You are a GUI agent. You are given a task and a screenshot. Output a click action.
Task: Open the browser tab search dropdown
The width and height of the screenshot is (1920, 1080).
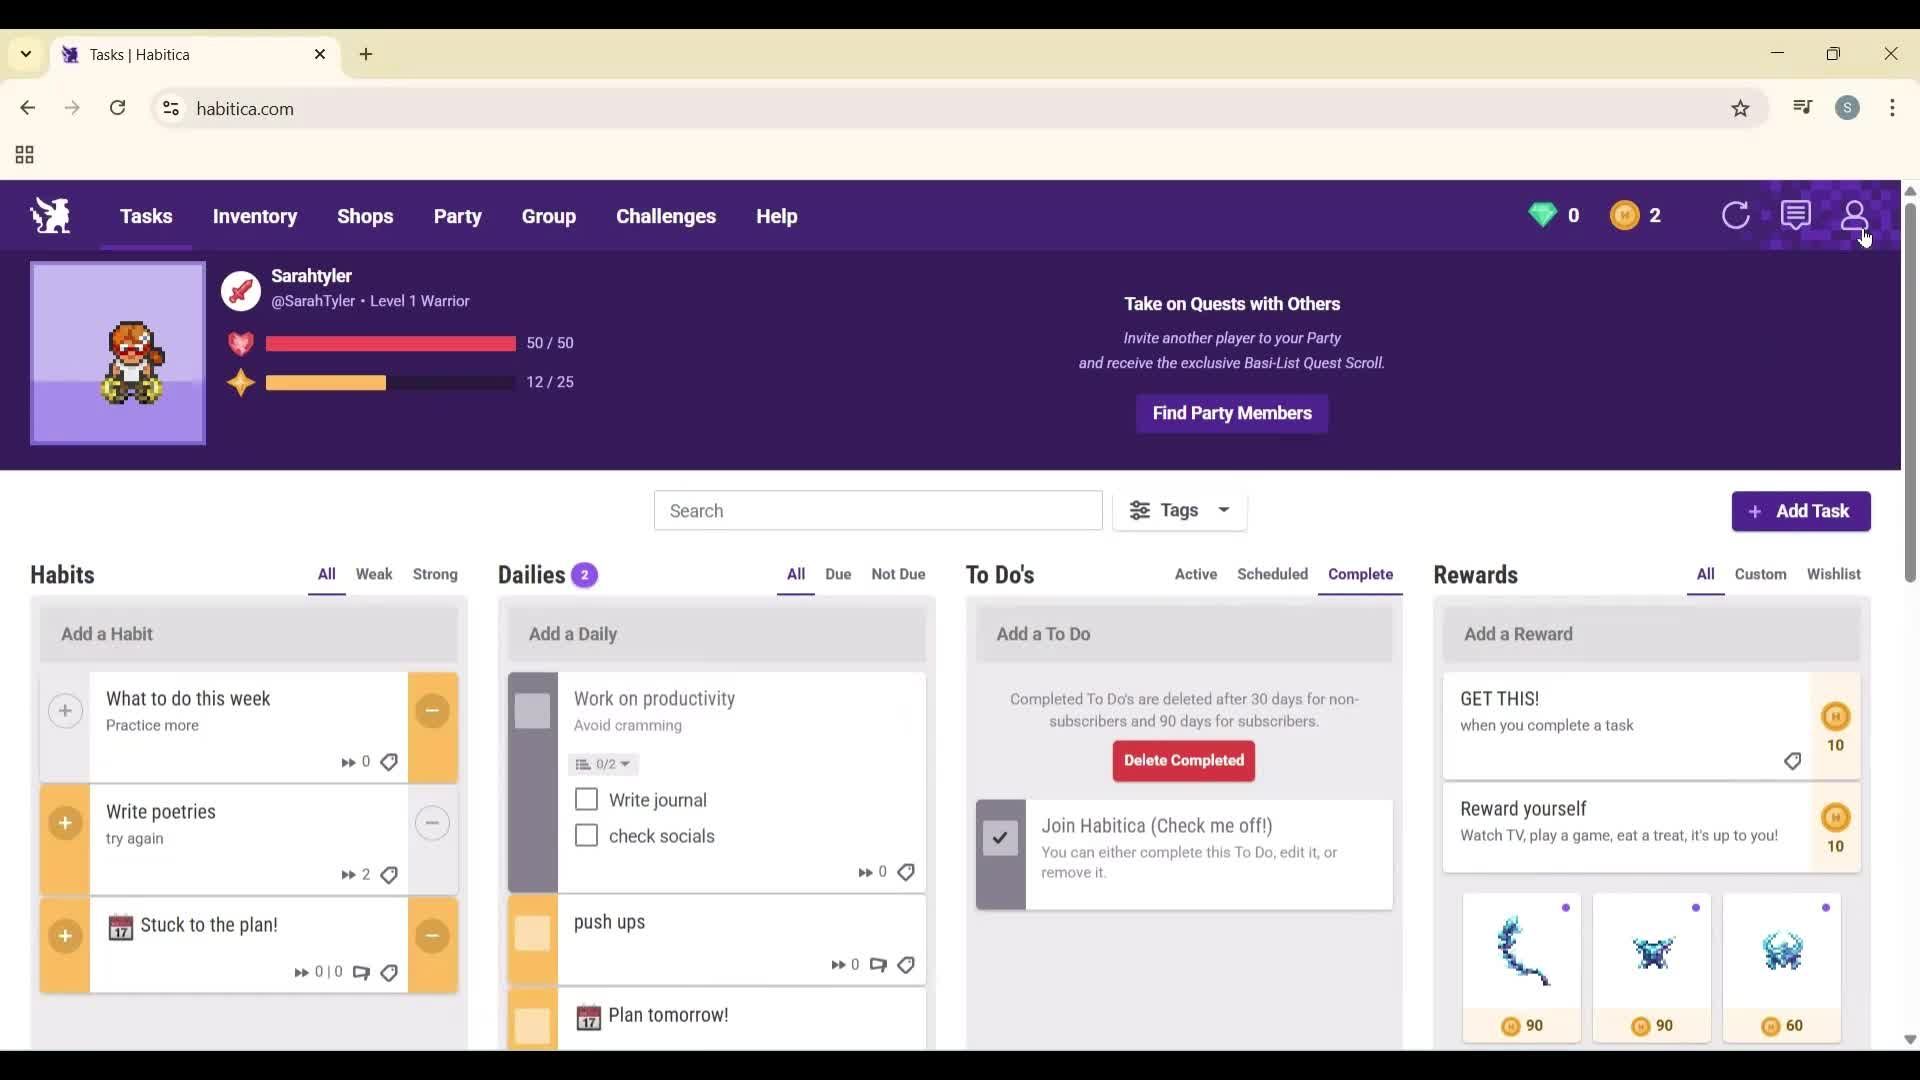(25, 54)
